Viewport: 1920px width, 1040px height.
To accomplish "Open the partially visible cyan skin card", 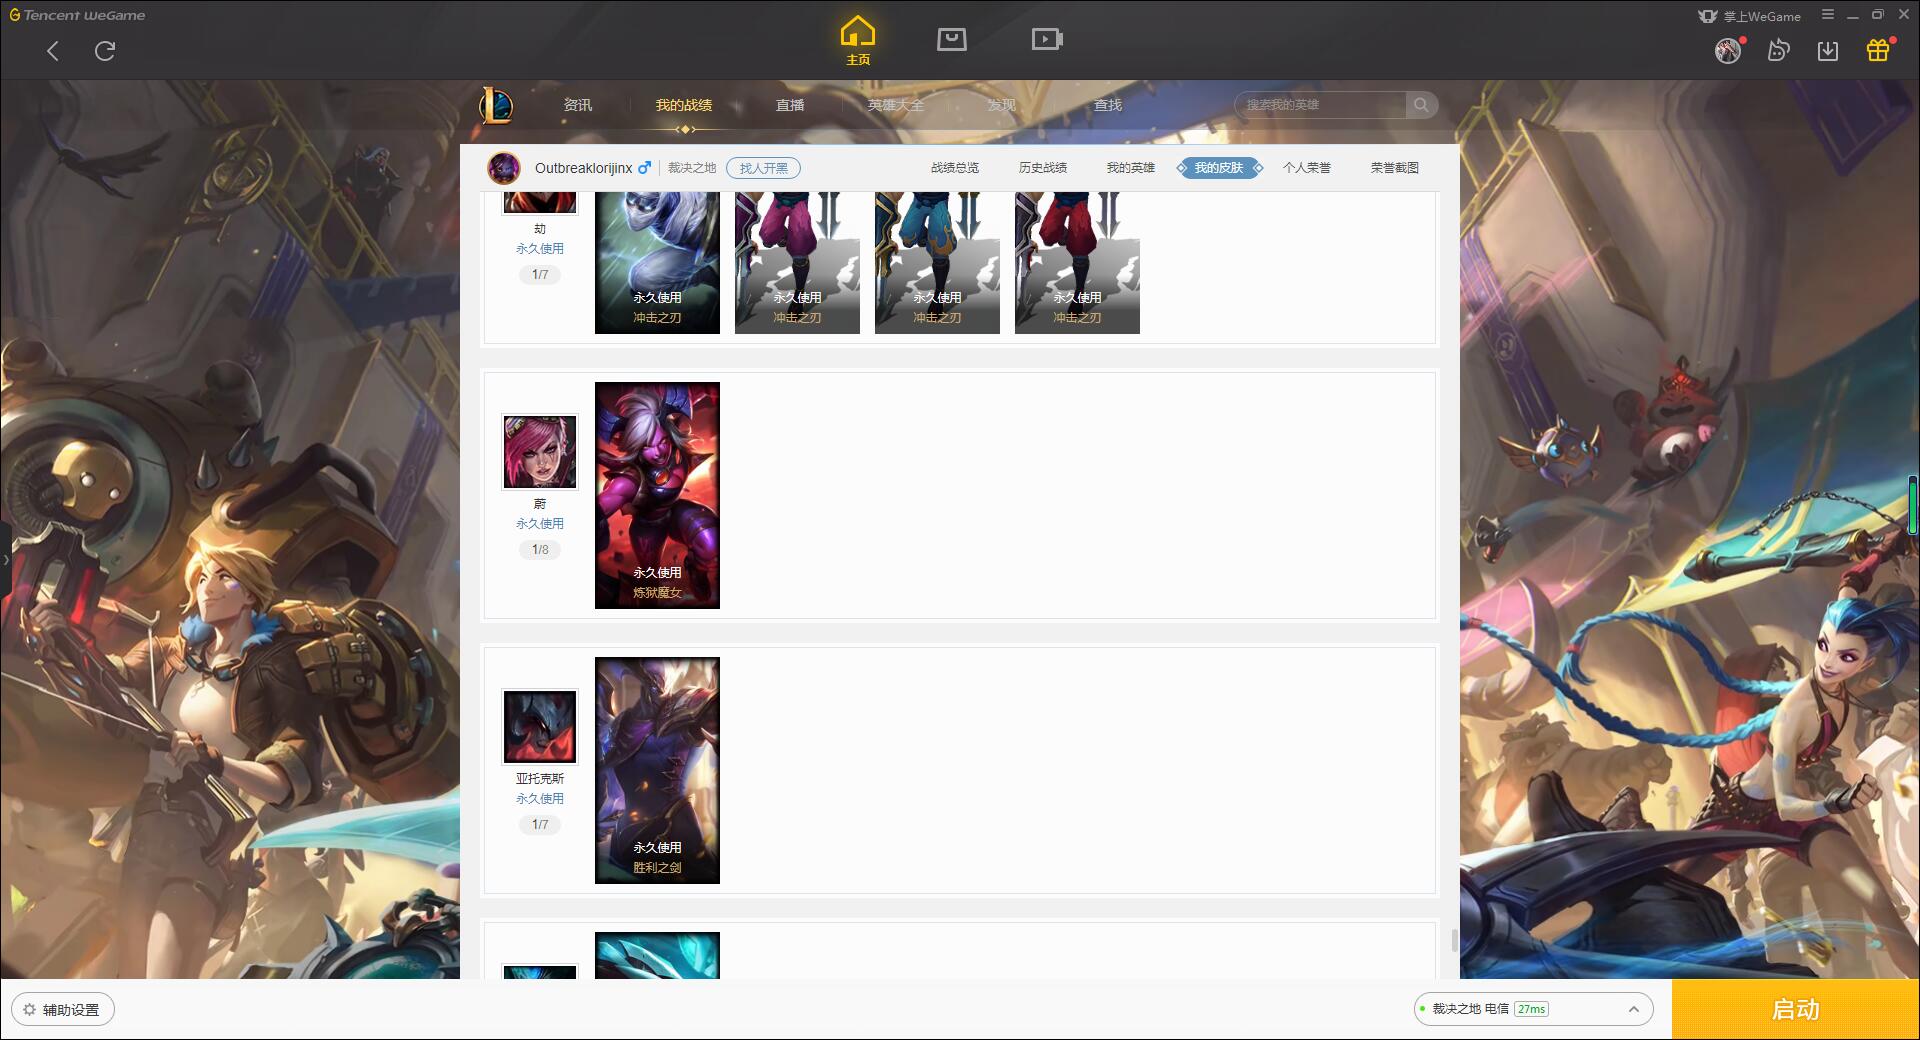I will [657, 955].
